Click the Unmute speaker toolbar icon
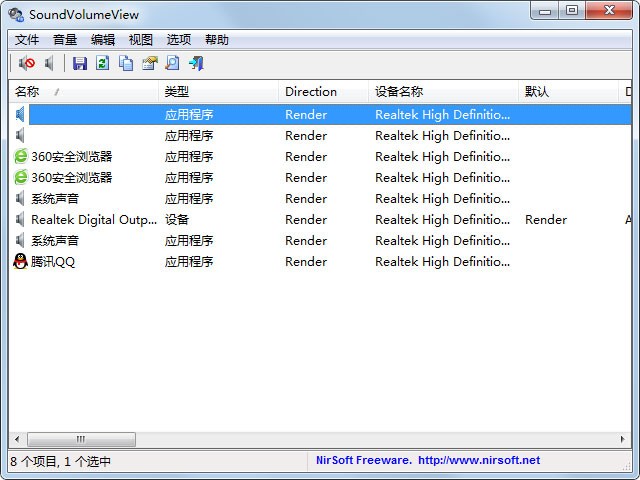The height and width of the screenshot is (480, 640). click(49, 63)
